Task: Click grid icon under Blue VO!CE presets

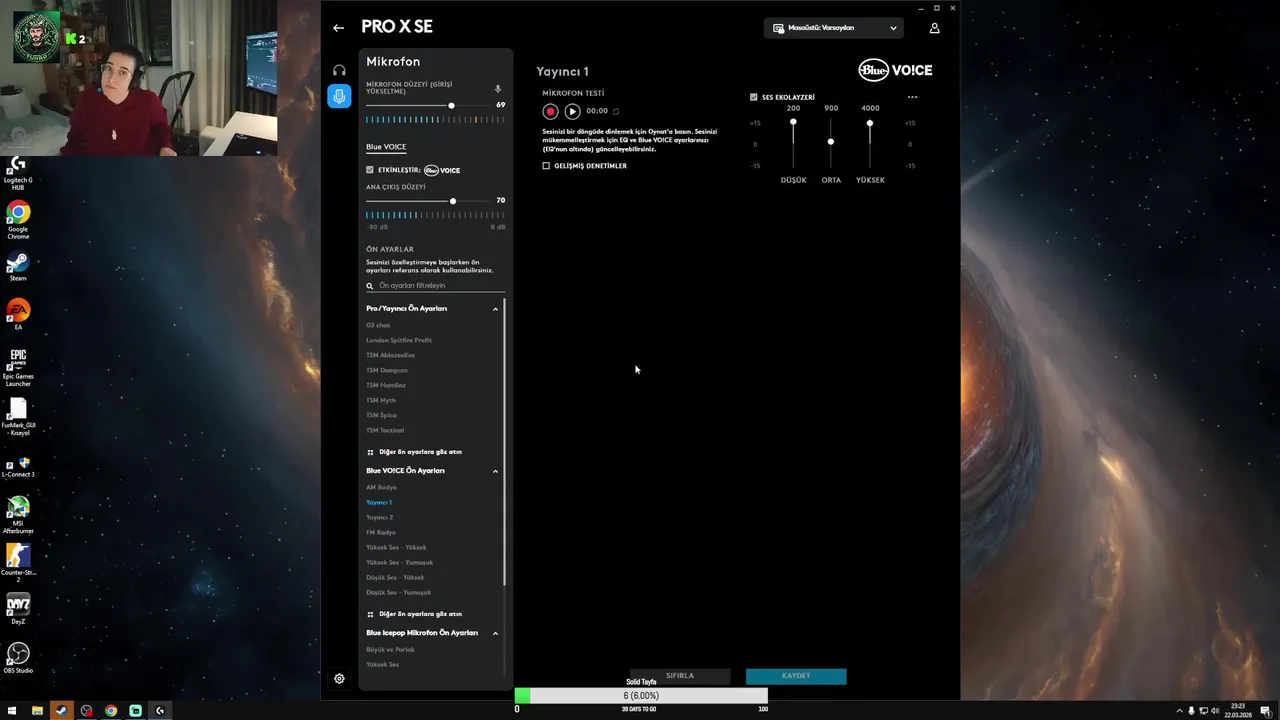Action: click(x=370, y=614)
